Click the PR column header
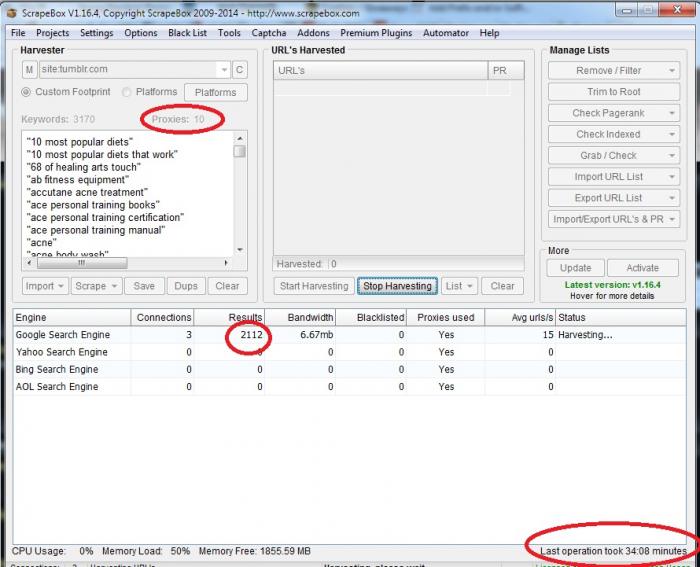Screen dimensions: 700x567 coord(506,71)
